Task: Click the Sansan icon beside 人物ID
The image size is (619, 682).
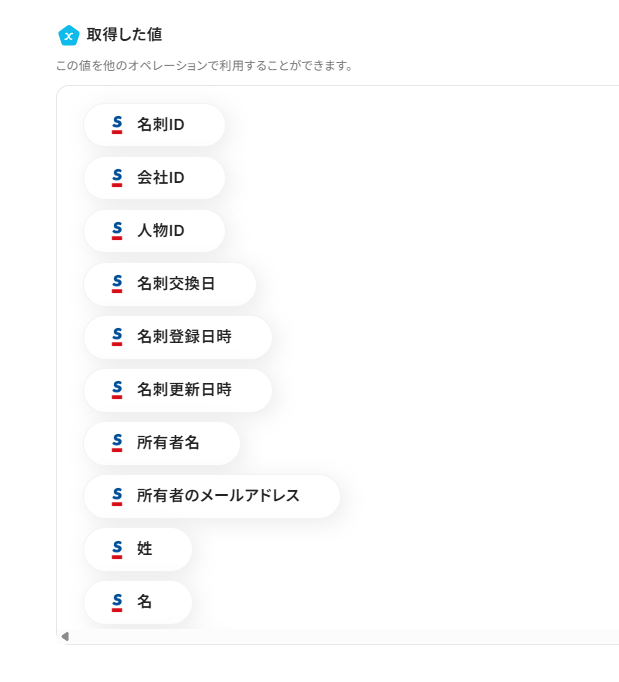Action: (116, 231)
